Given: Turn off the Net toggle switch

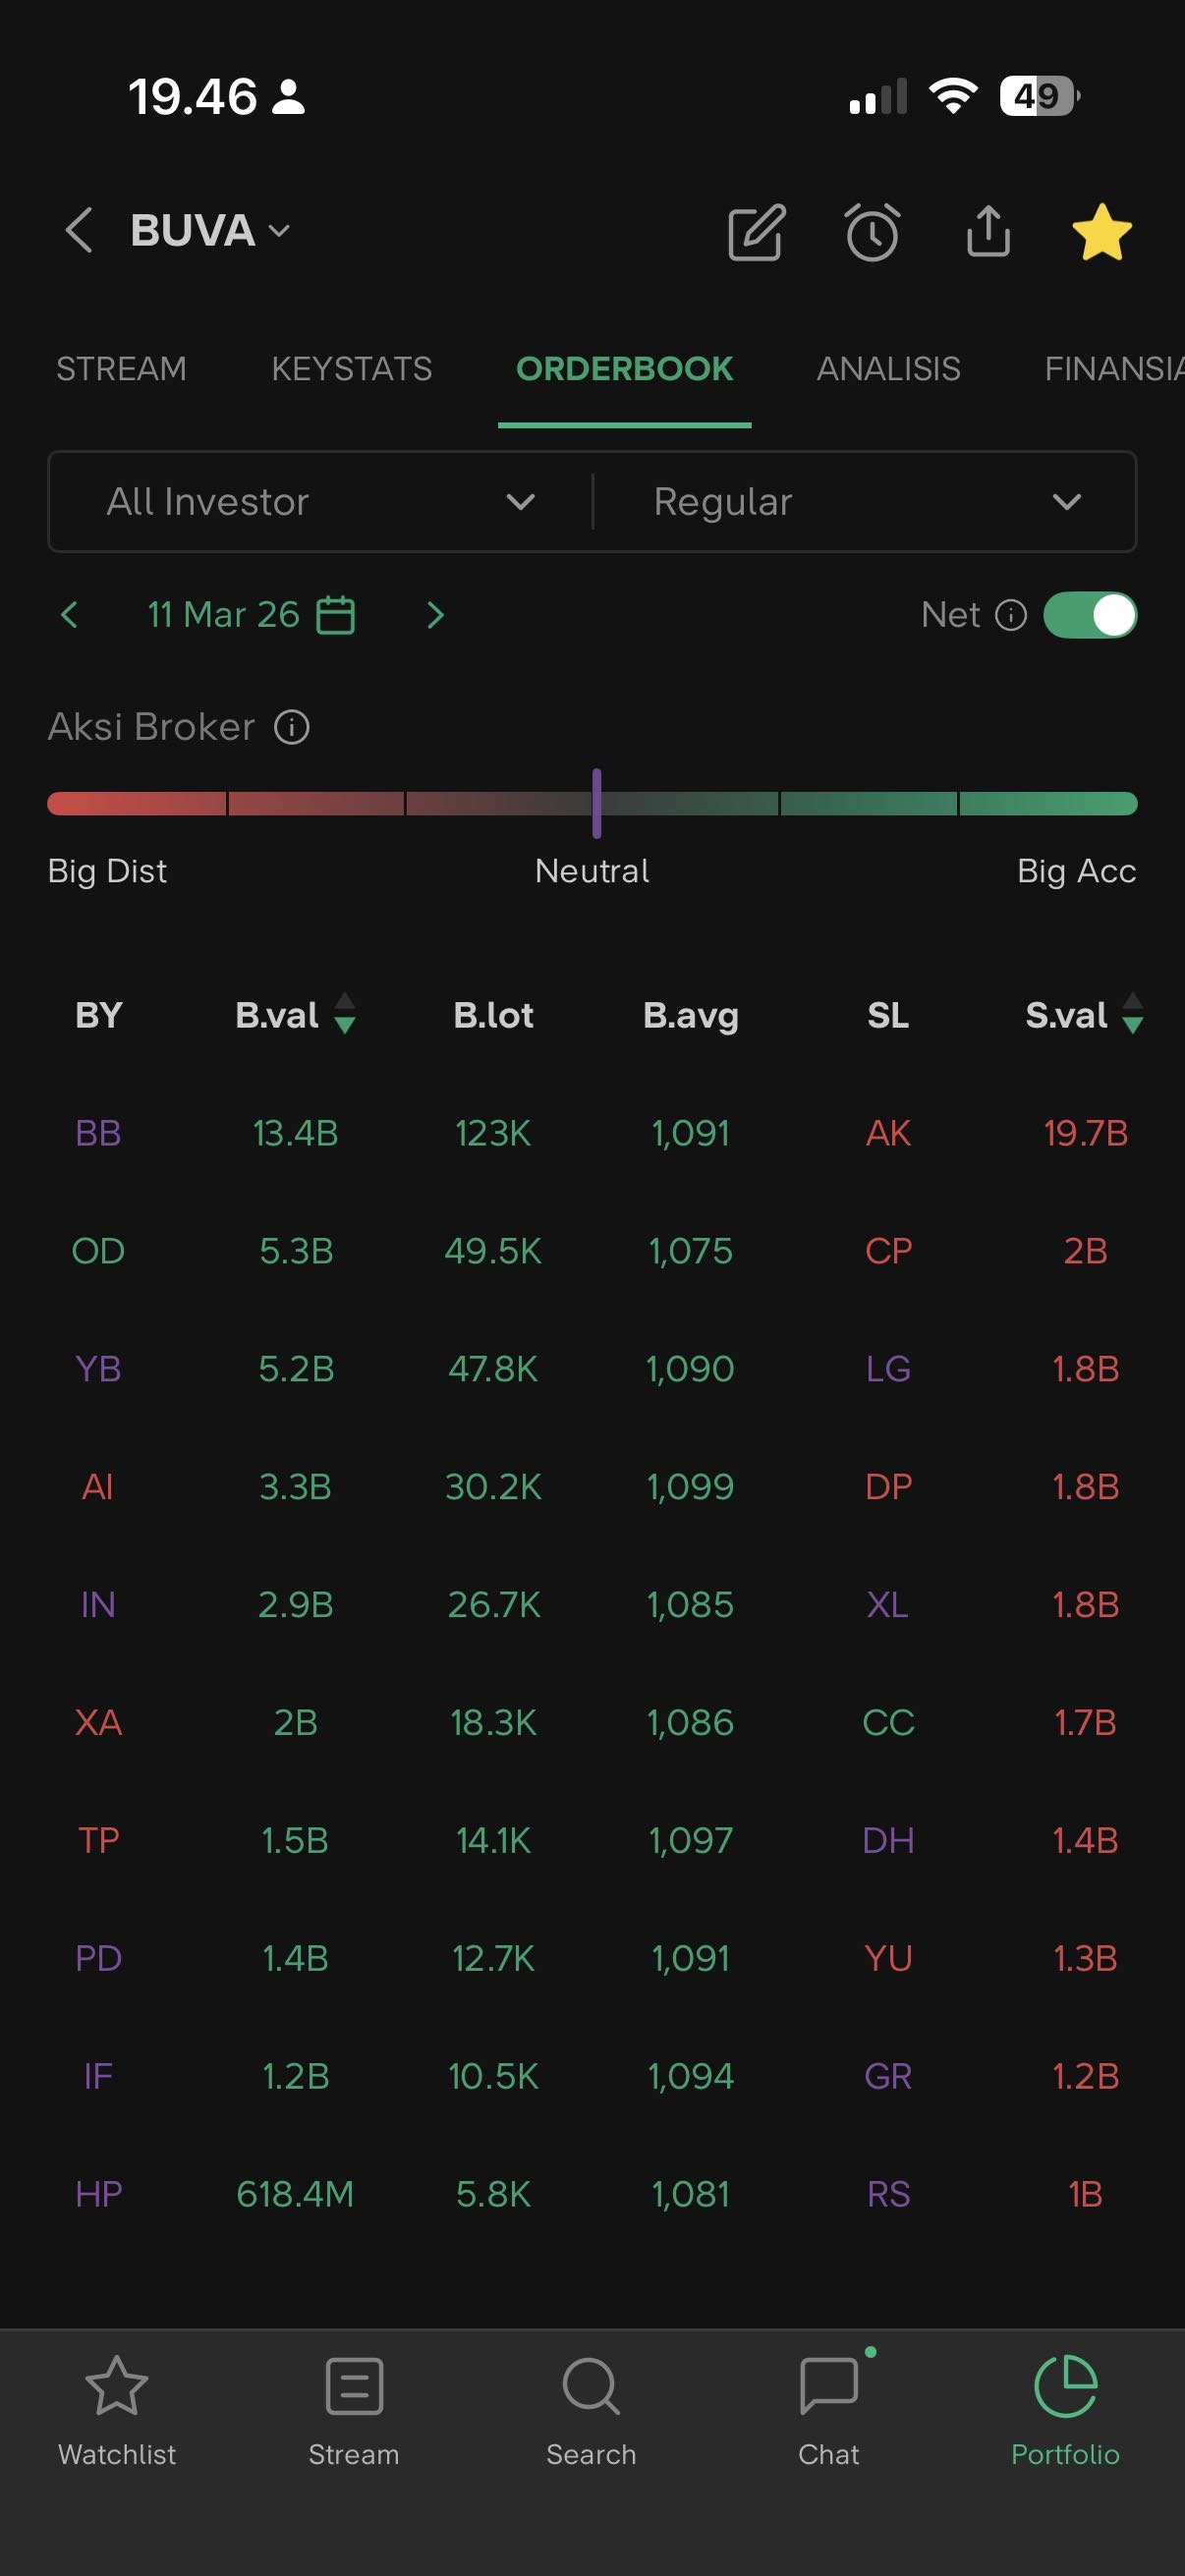Looking at the screenshot, I should (x=1089, y=614).
